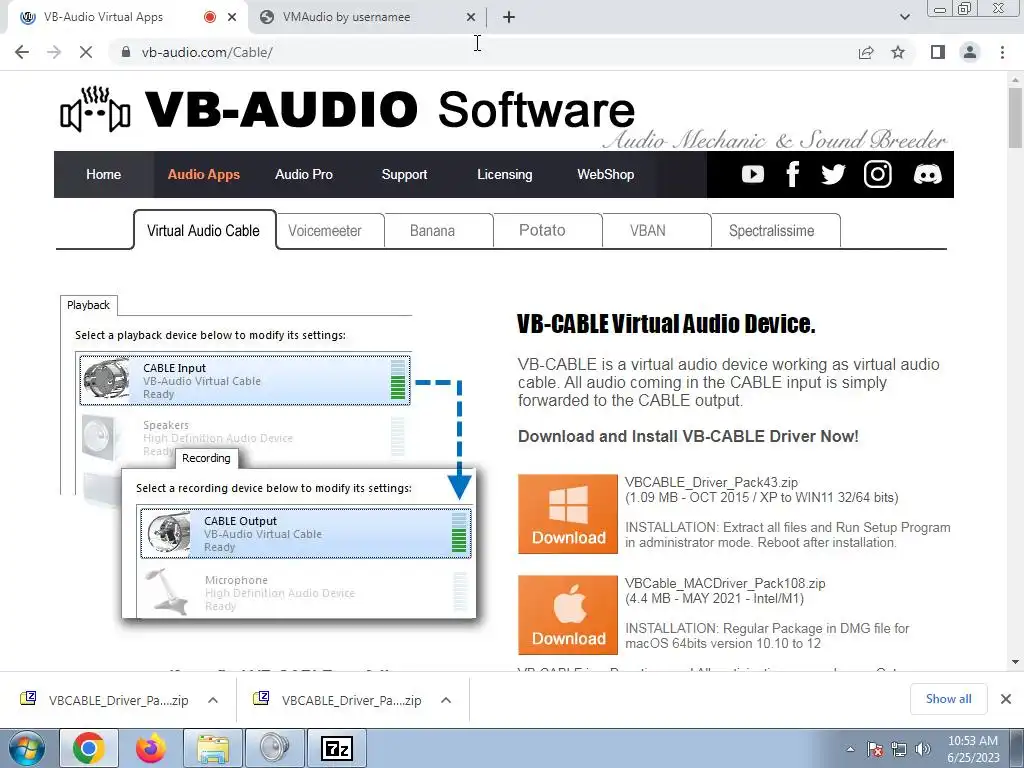The image size is (1024, 768).
Task: Close the VB-Audio Virtual Apps tab
Action: point(232,17)
